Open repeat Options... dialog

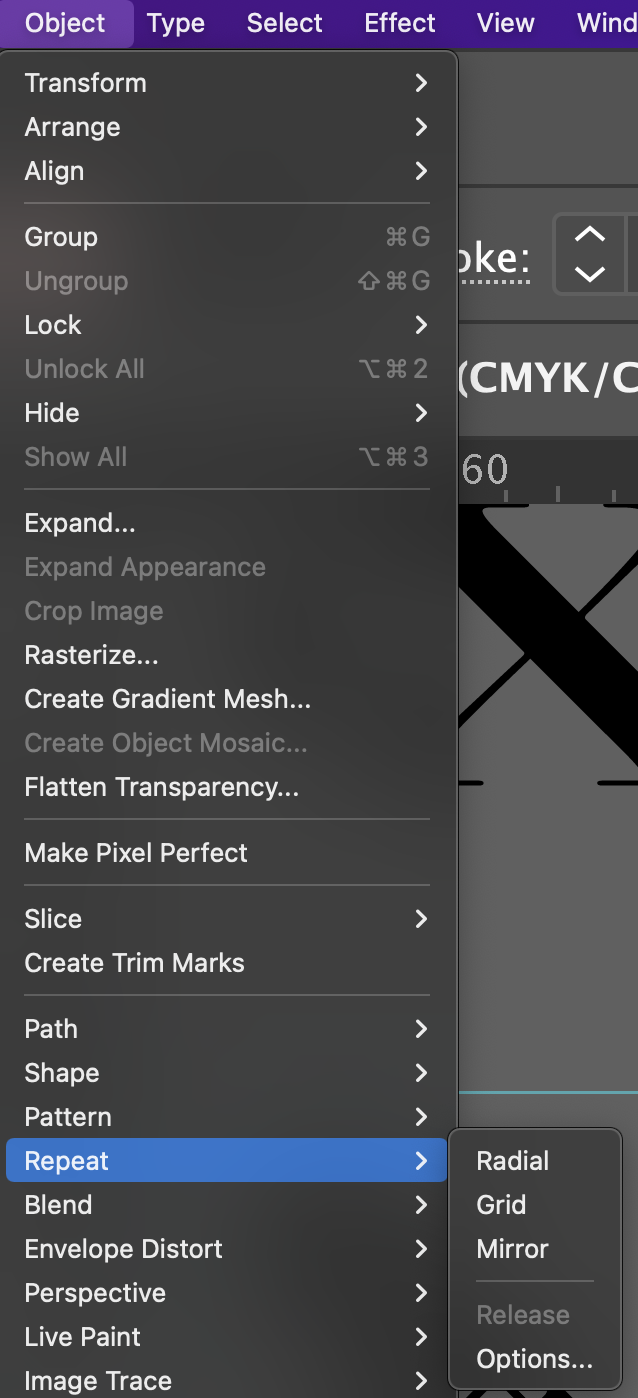click(x=535, y=1359)
